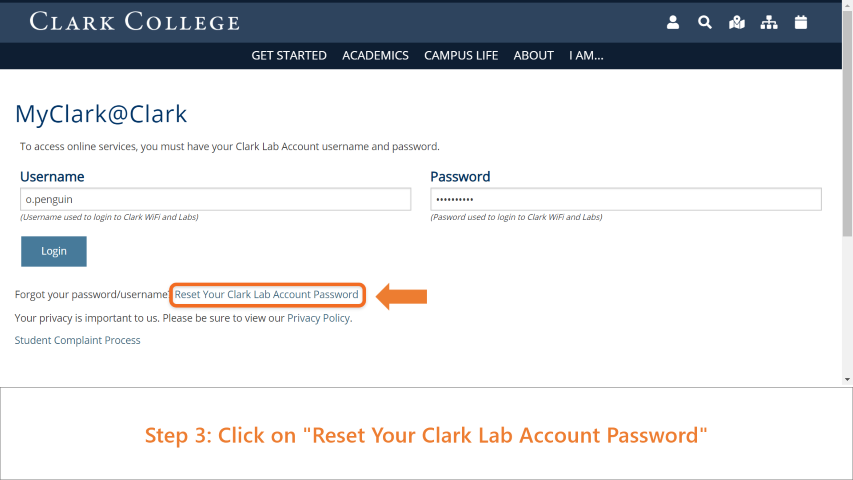Open the Campus Life menu
This screenshot has width=853, height=480.
click(x=461, y=56)
